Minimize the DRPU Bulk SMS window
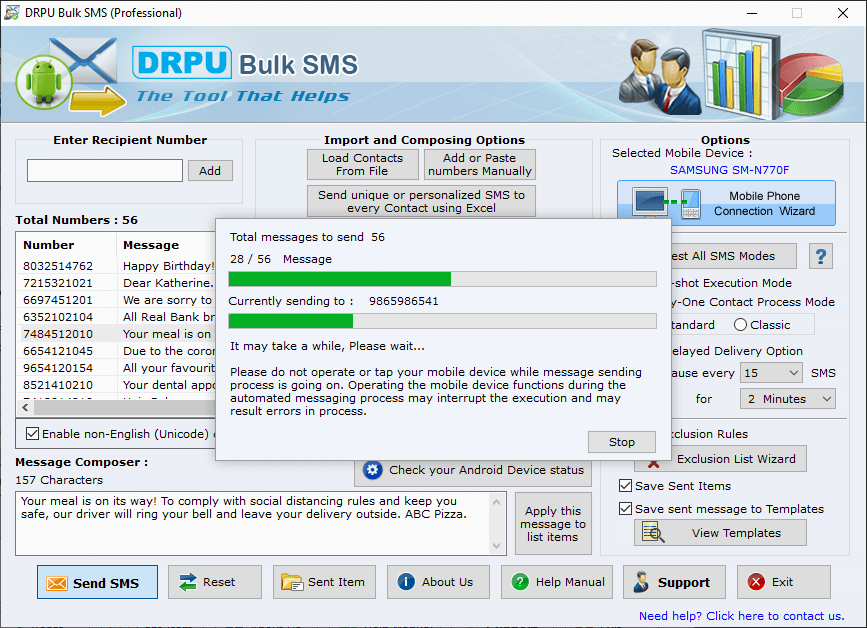The image size is (867, 628). pos(752,13)
